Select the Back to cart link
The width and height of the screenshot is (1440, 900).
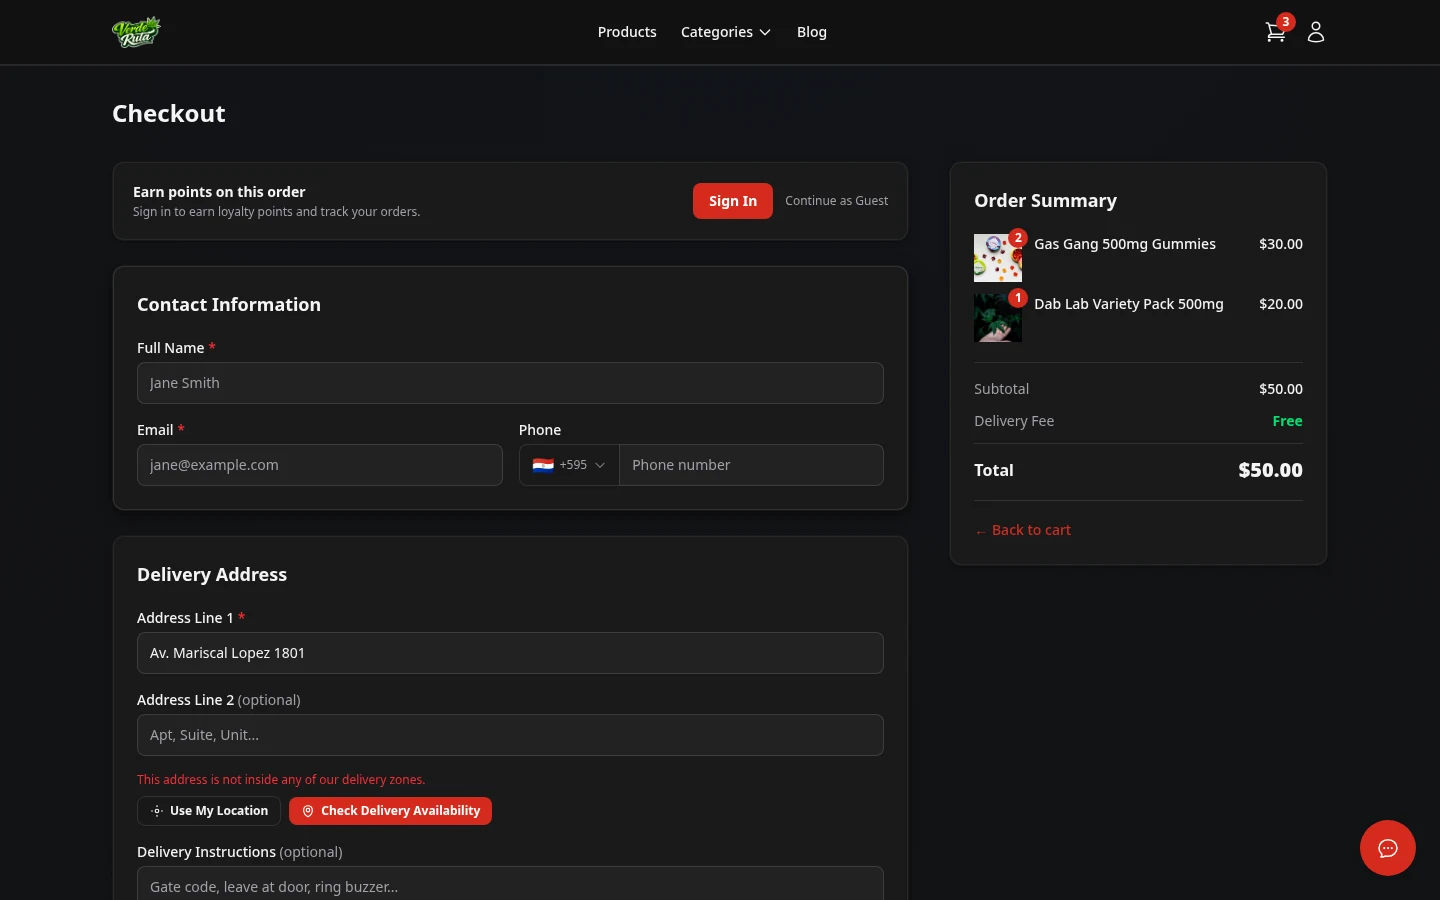[x=1031, y=530]
